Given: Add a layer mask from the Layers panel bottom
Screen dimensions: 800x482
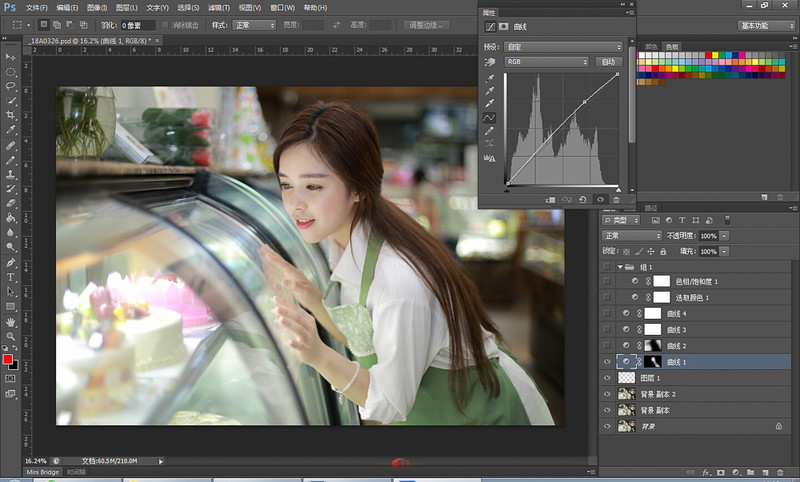Looking at the screenshot, I should coord(720,473).
